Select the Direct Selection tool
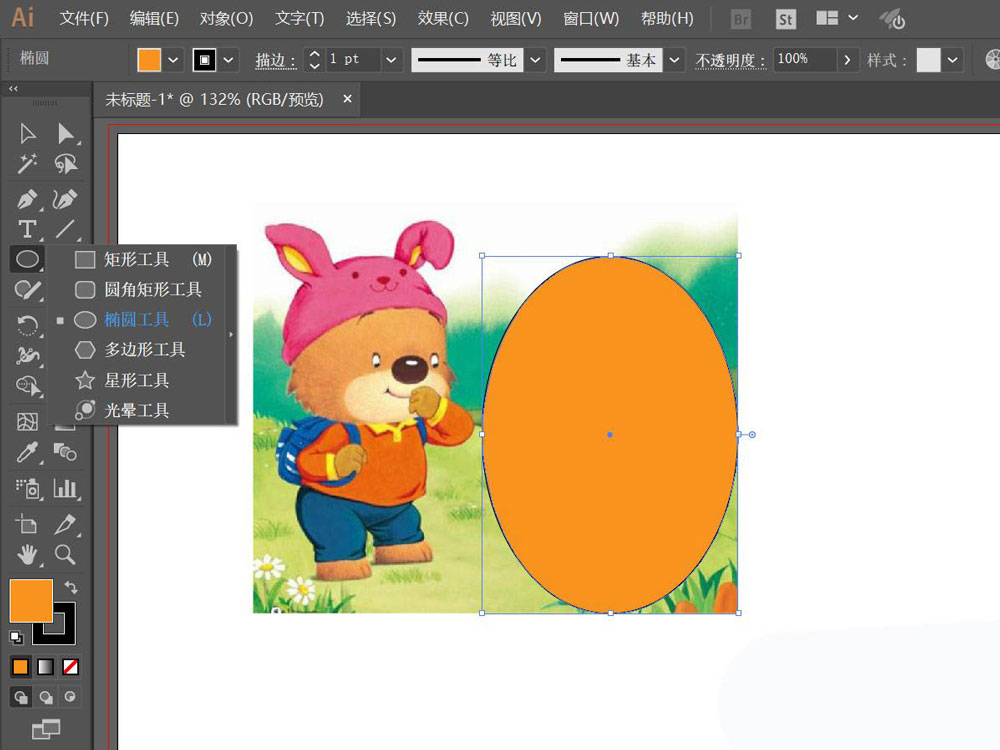1000x750 pixels. [65, 134]
